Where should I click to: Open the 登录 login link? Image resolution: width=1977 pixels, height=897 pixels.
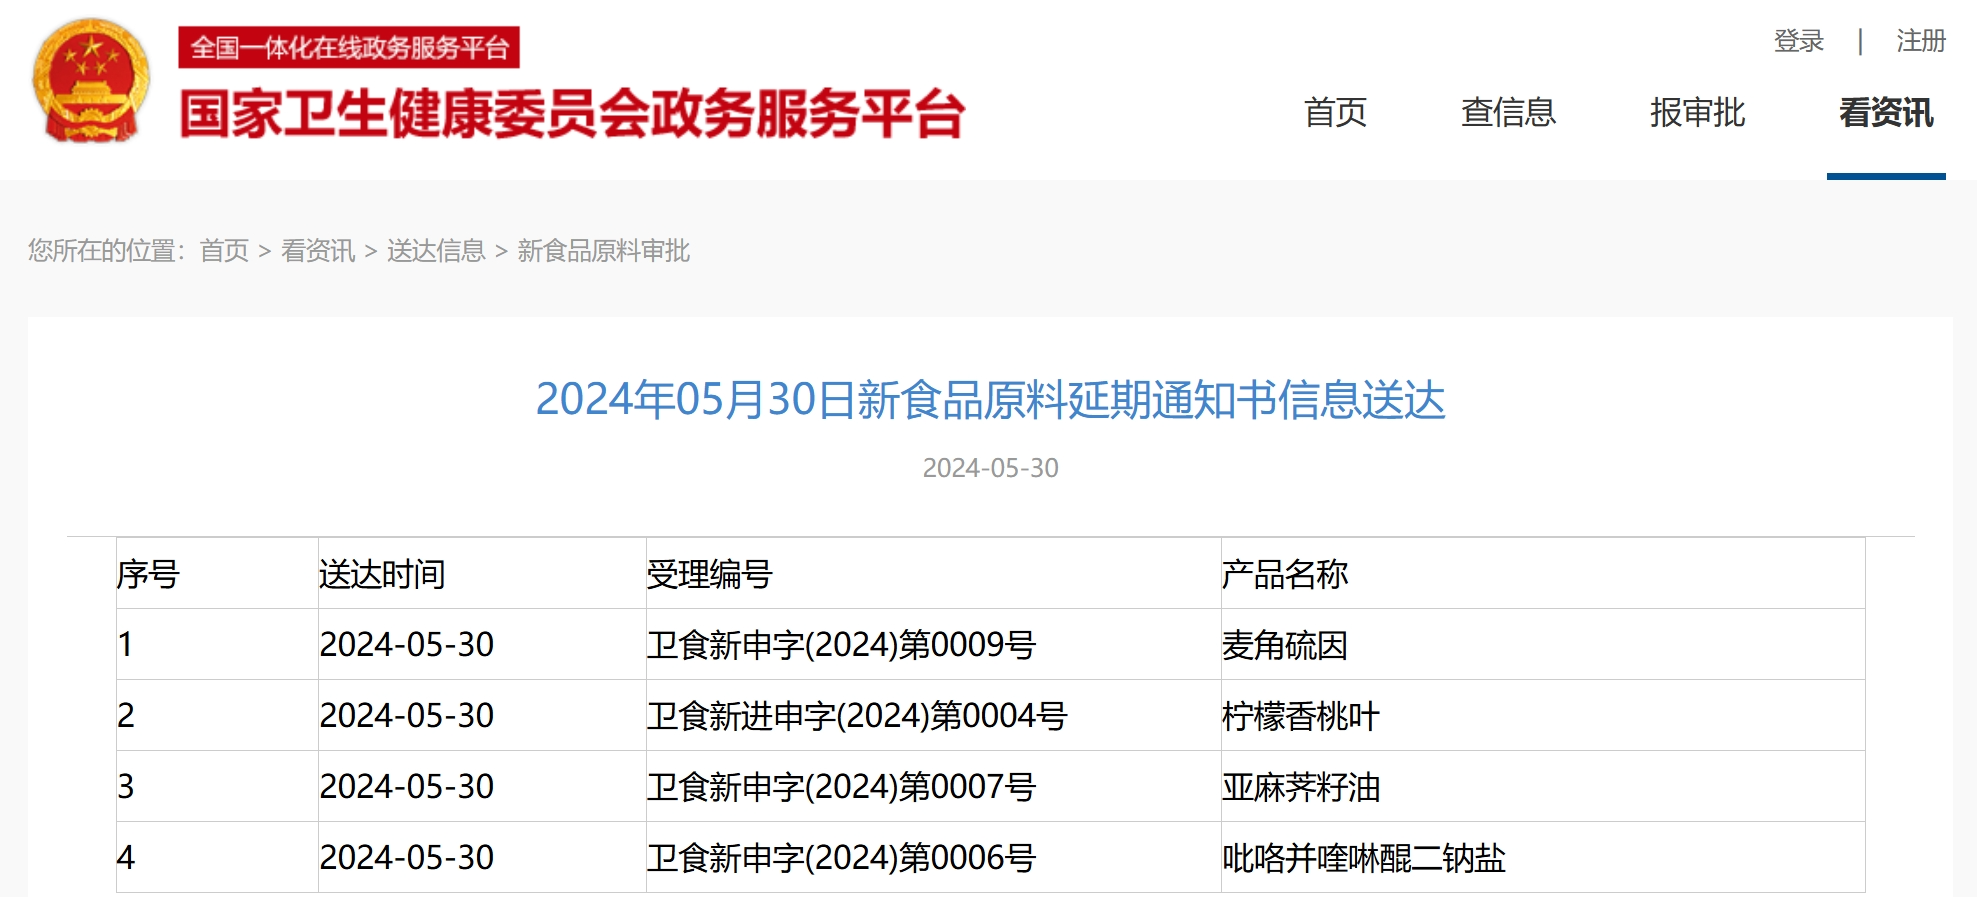(1798, 41)
